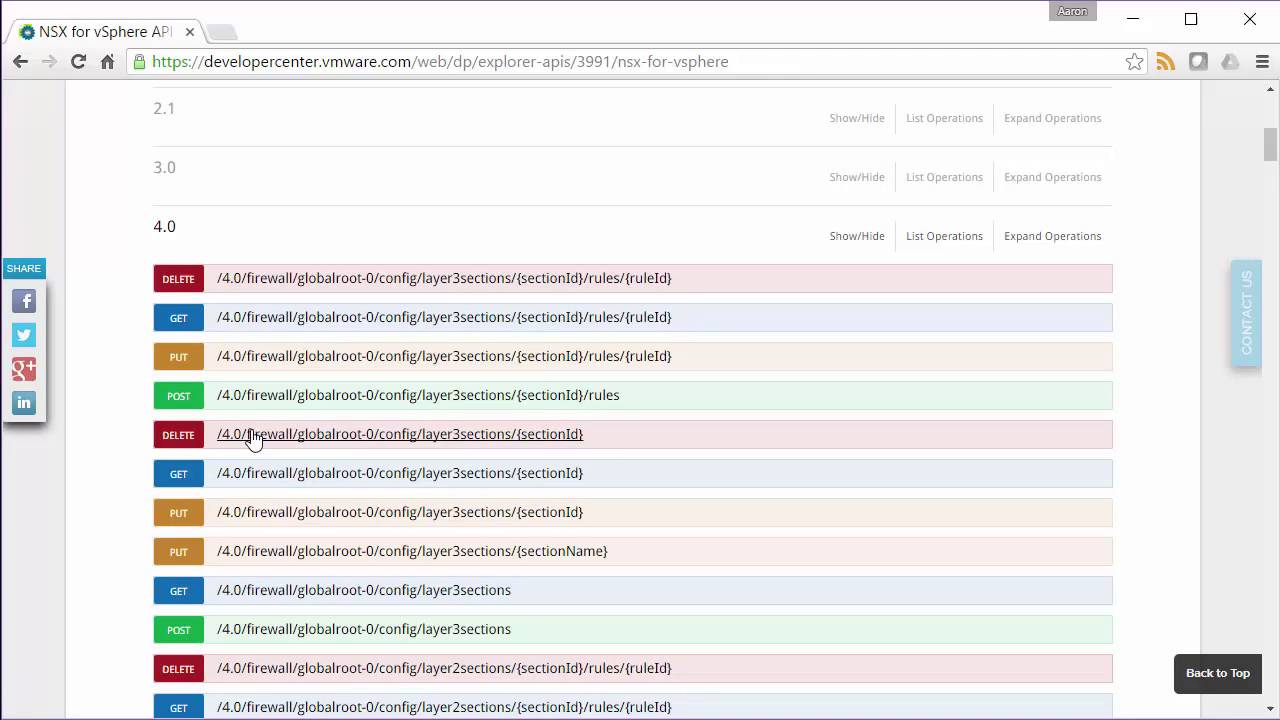Reload the page with refresh icon
This screenshot has height=720, width=1280.
(78, 62)
